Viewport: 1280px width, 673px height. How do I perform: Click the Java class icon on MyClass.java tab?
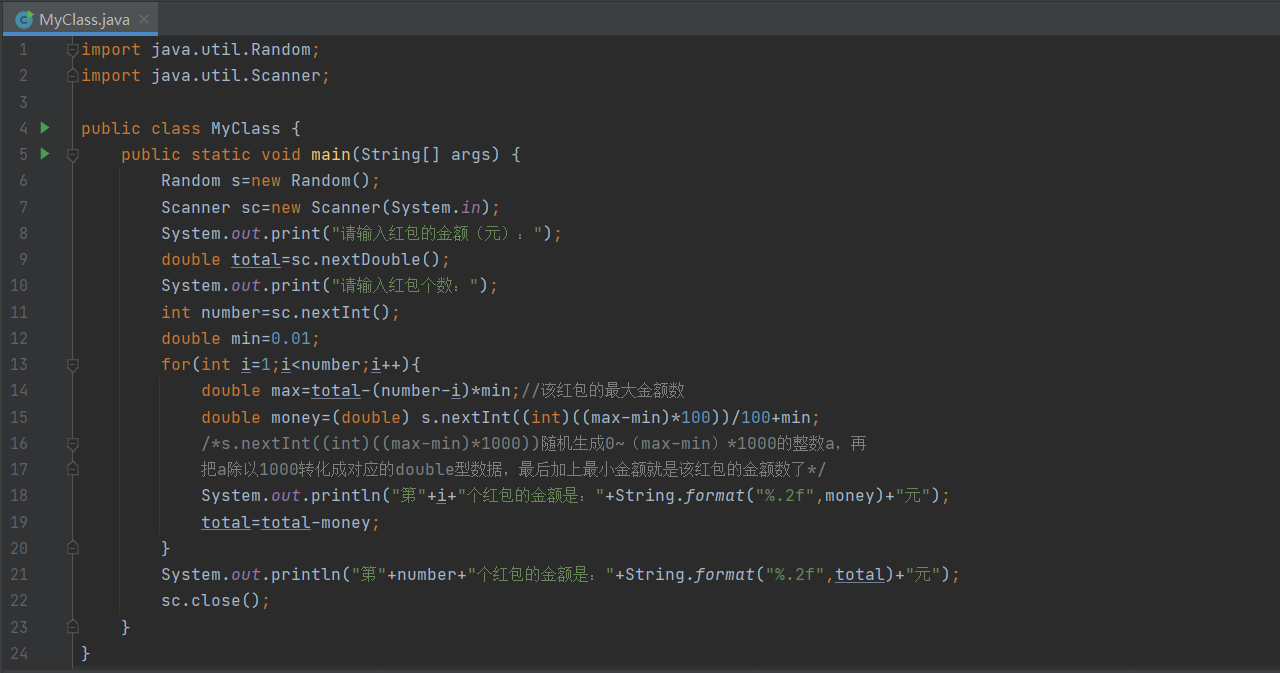click(x=24, y=19)
